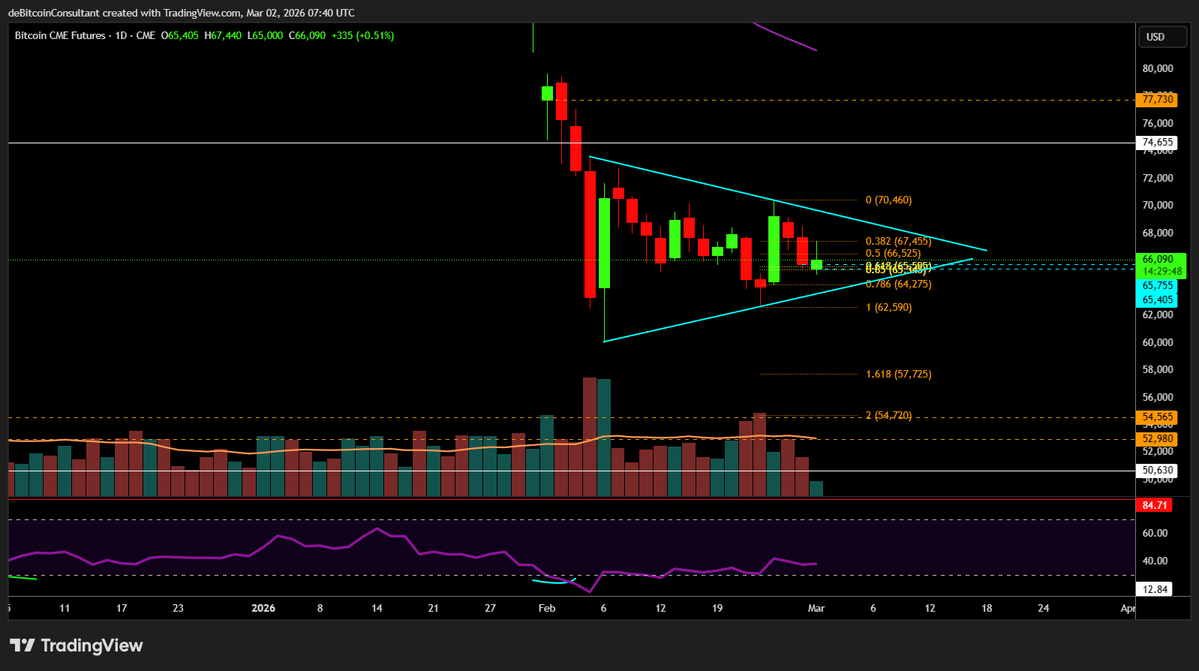1199x671 pixels.
Task: Click the 70,000 price axis tick
Action: pos(1157,206)
